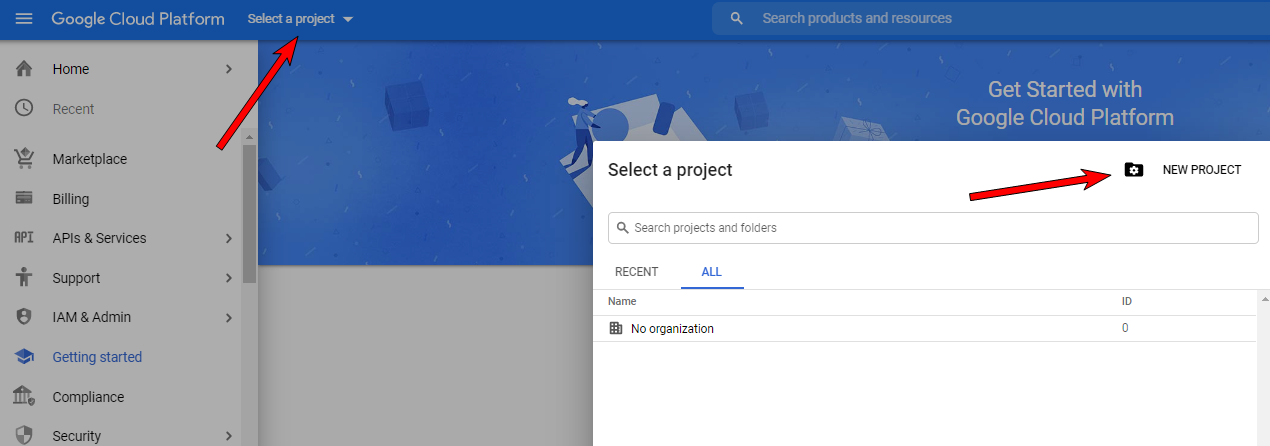Click the NEW PROJECT button
This screenshot has width=1270, height=446.
tap(1201, 170)
